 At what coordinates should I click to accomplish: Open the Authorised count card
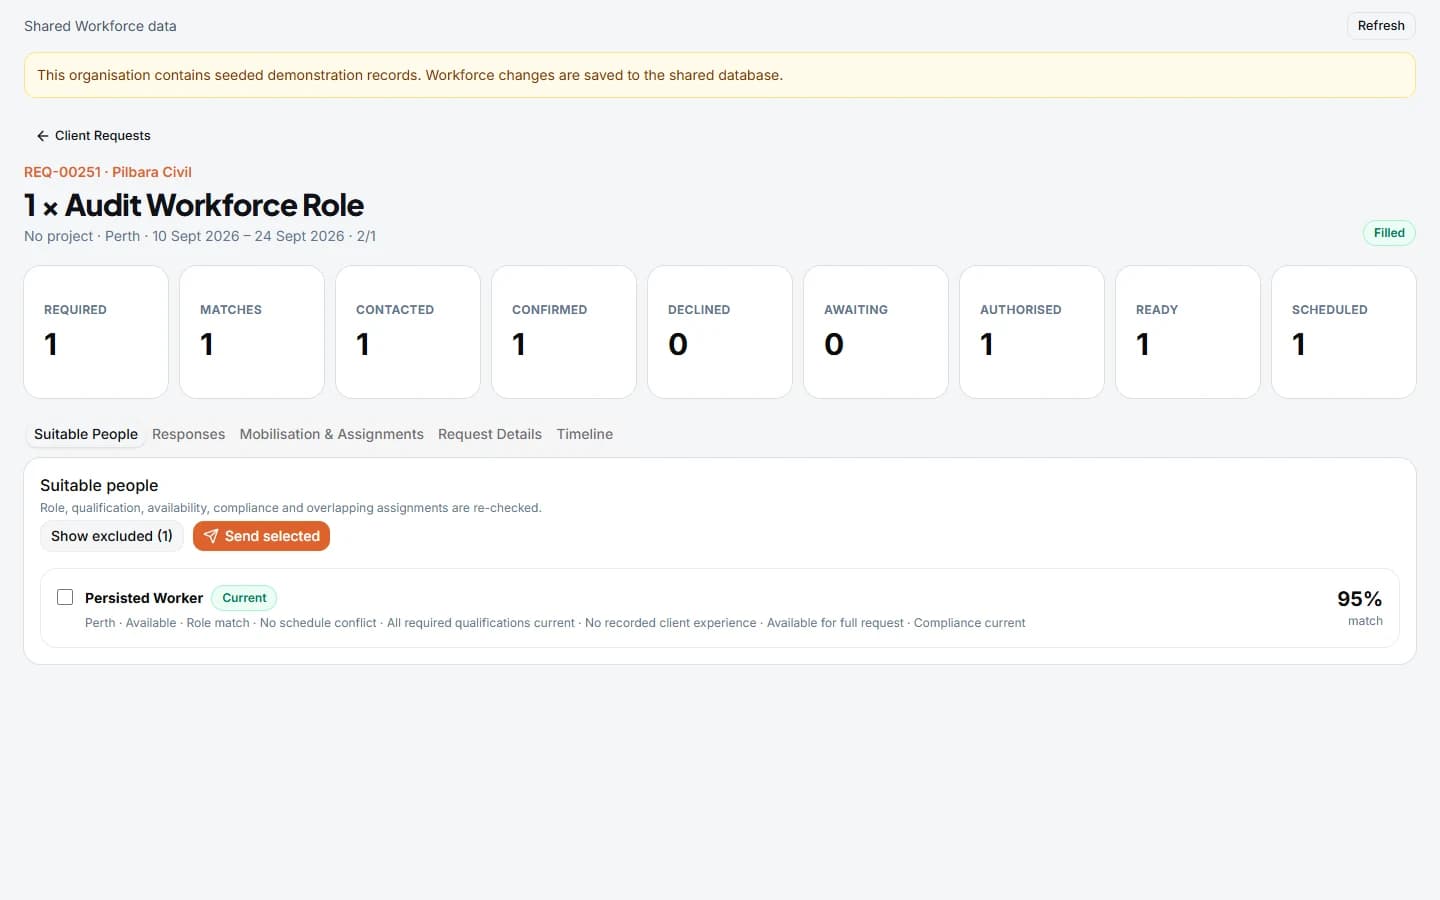pyautogui.click(x=1032, y=332)
